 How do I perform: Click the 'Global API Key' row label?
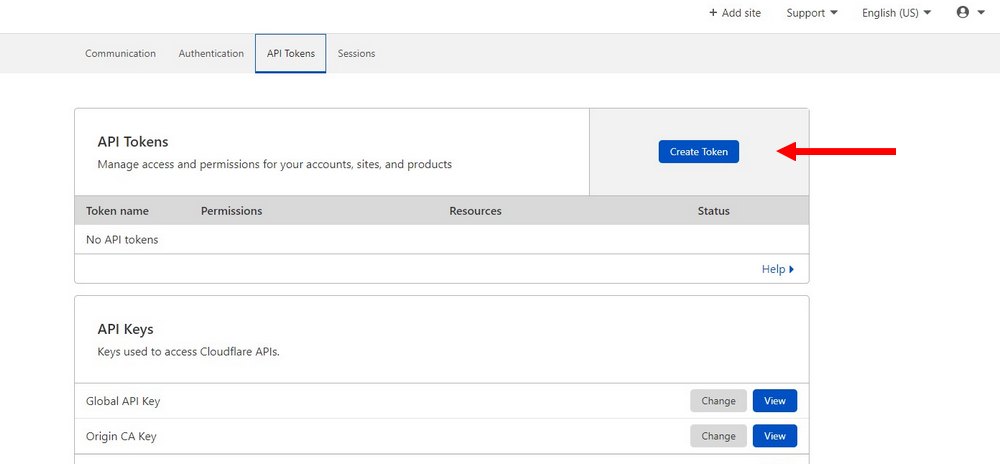(123, 401)
